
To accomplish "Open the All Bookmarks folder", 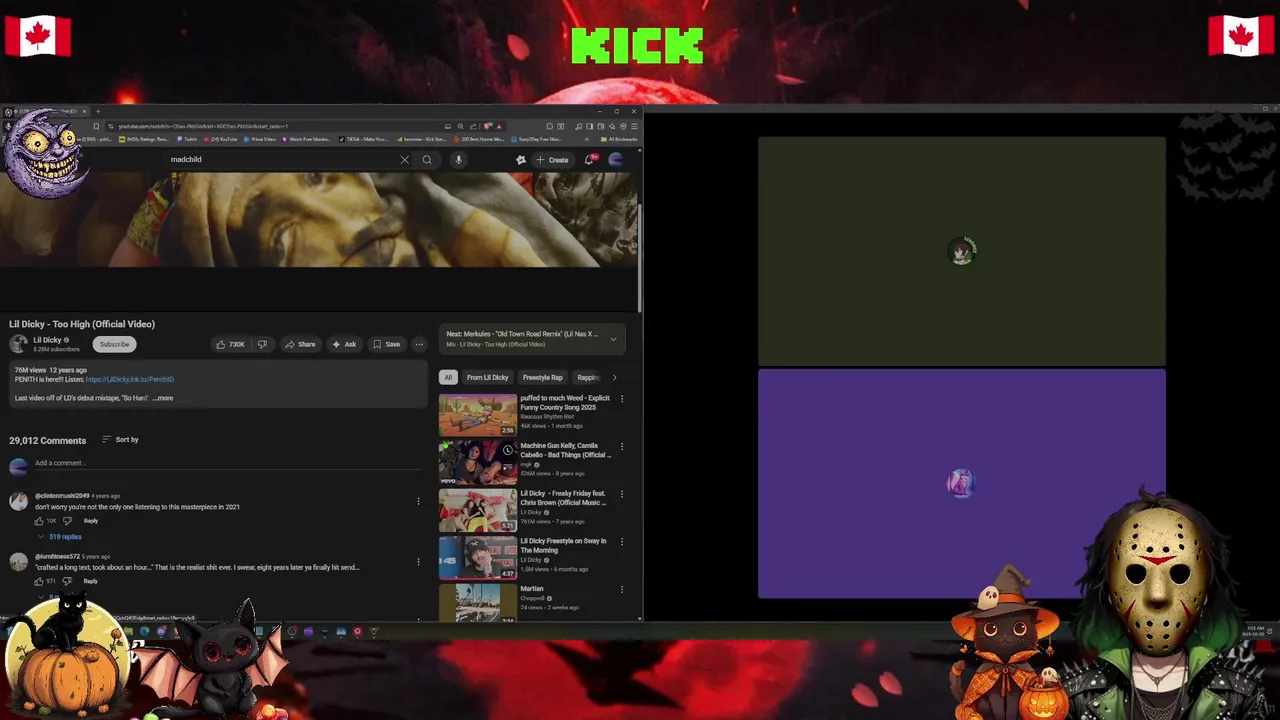I will click(617, 140).
